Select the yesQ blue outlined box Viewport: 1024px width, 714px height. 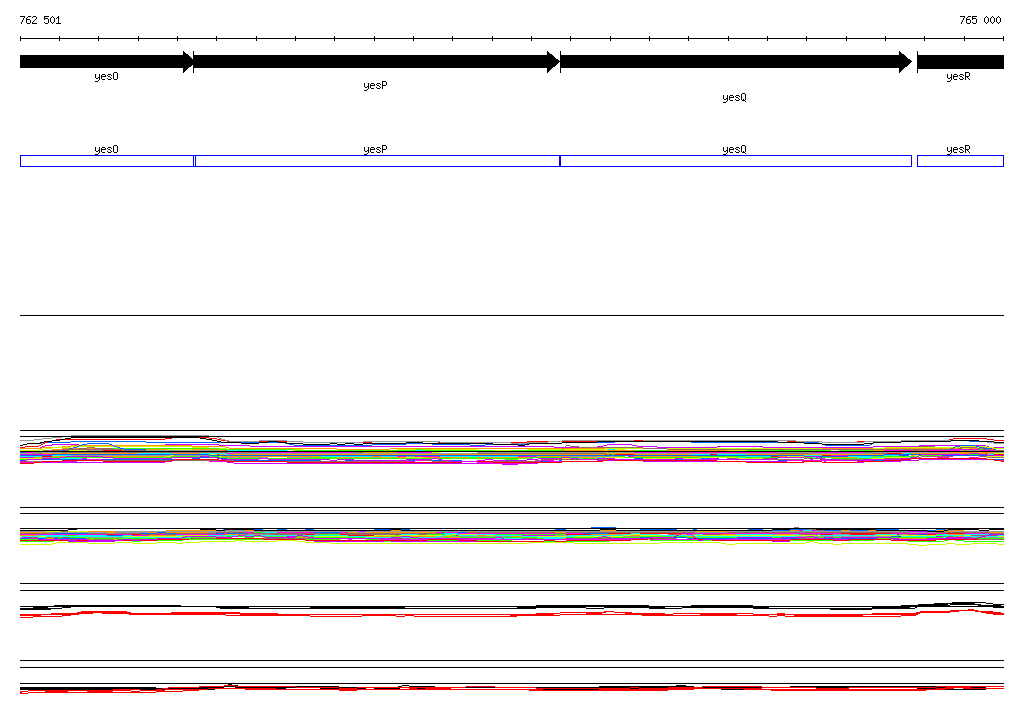[x=736, y=161]
